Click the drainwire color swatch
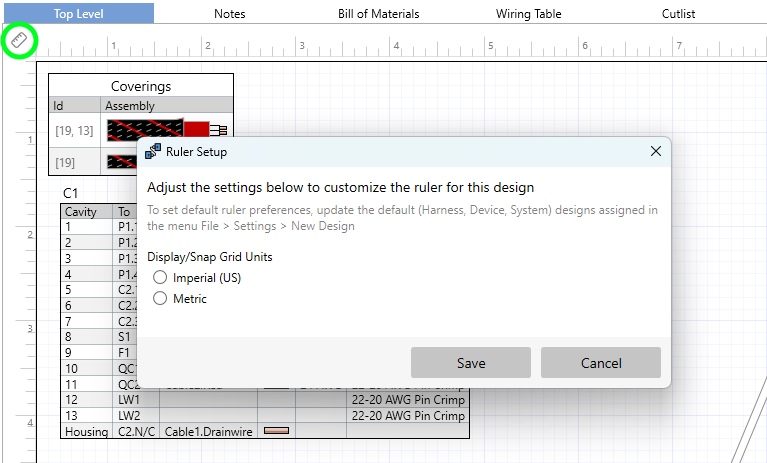The width and height of the screenshot is (767, 463). [276, 431]
